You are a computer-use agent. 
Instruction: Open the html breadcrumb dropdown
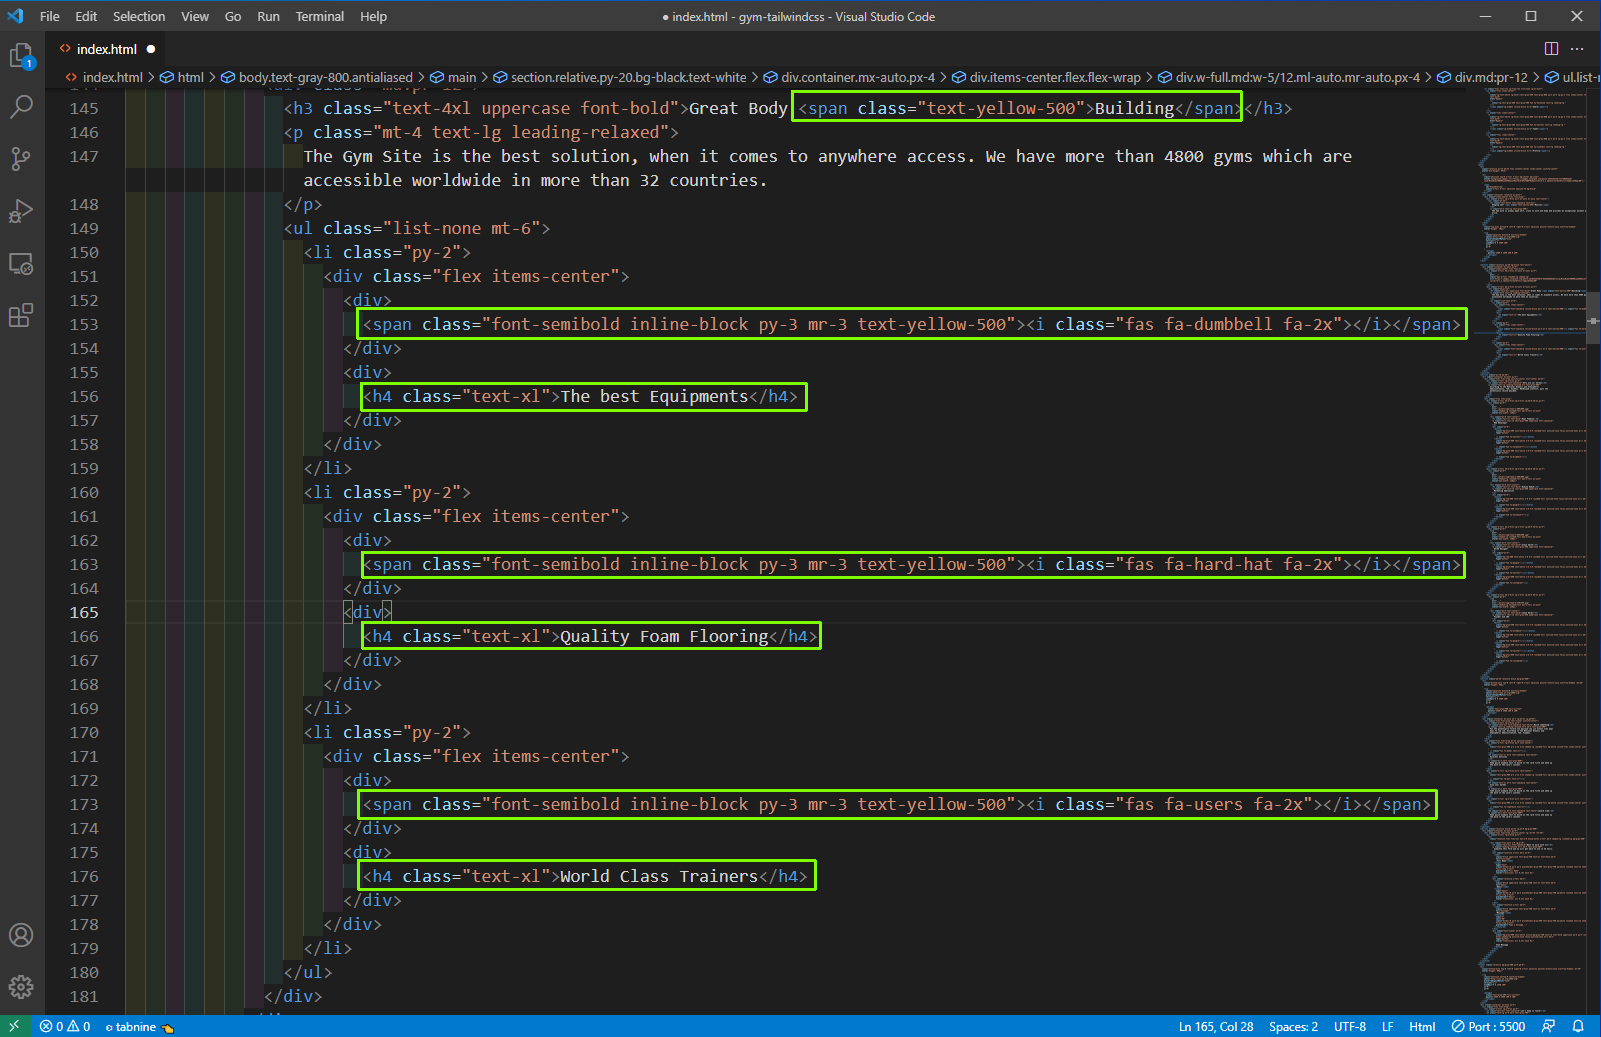[x=182, y=77]
